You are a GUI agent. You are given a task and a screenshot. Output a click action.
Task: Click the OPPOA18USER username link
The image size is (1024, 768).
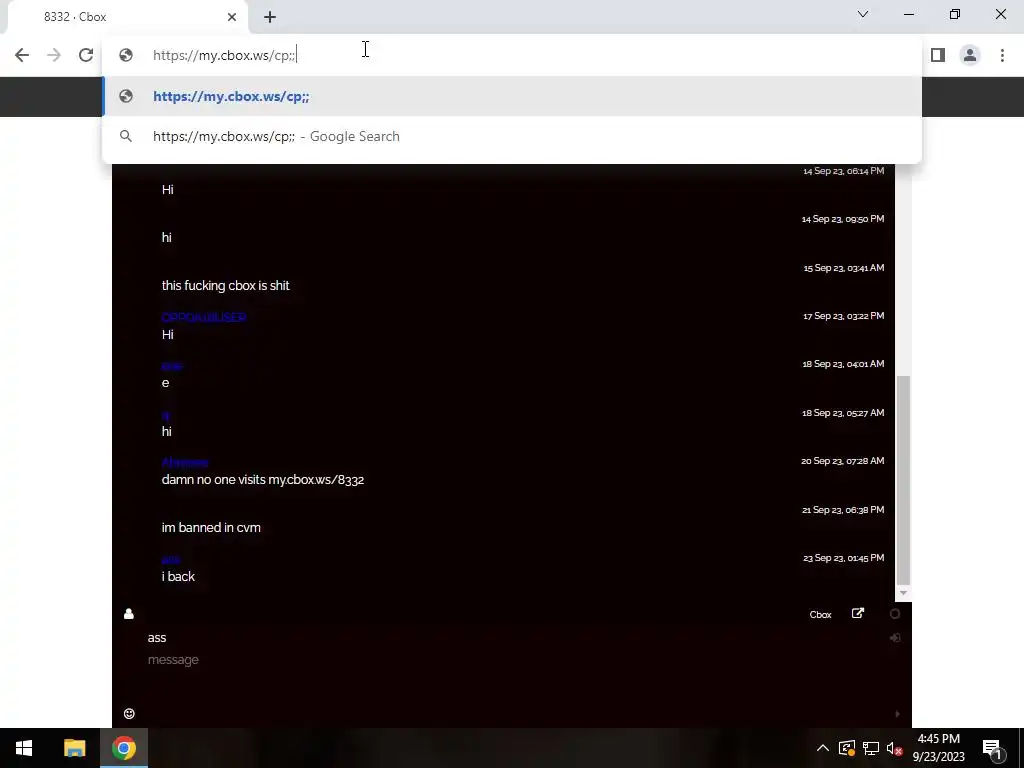pos(204,317)
